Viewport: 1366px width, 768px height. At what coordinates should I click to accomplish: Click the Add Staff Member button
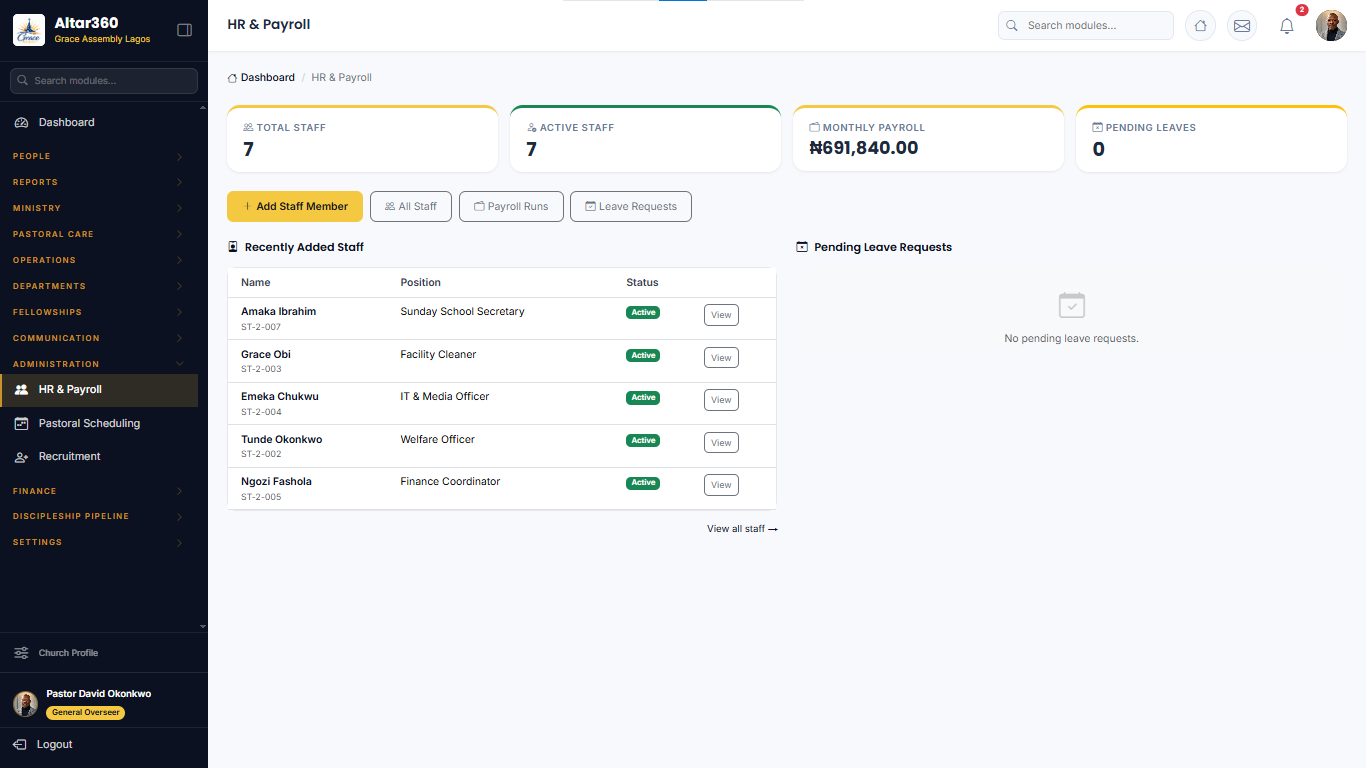(x=295, y=206)
